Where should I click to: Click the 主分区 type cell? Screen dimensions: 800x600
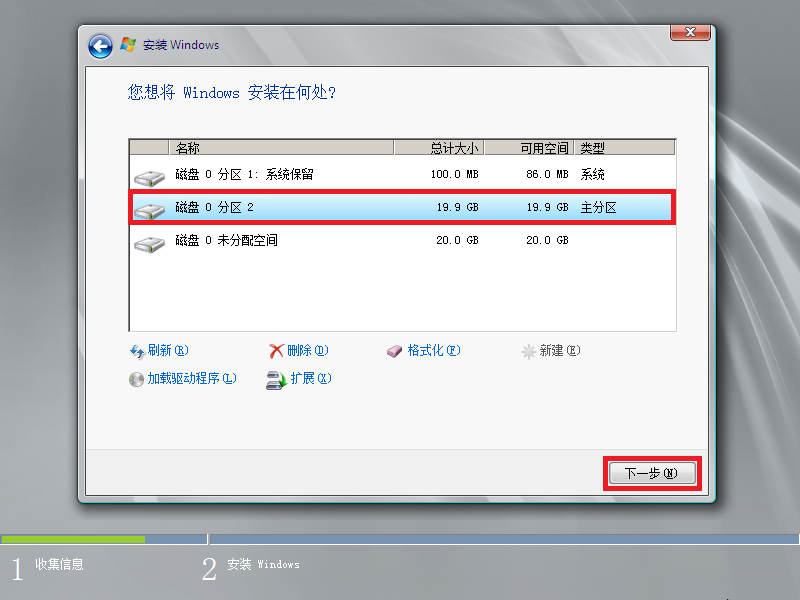click(598, 207)
